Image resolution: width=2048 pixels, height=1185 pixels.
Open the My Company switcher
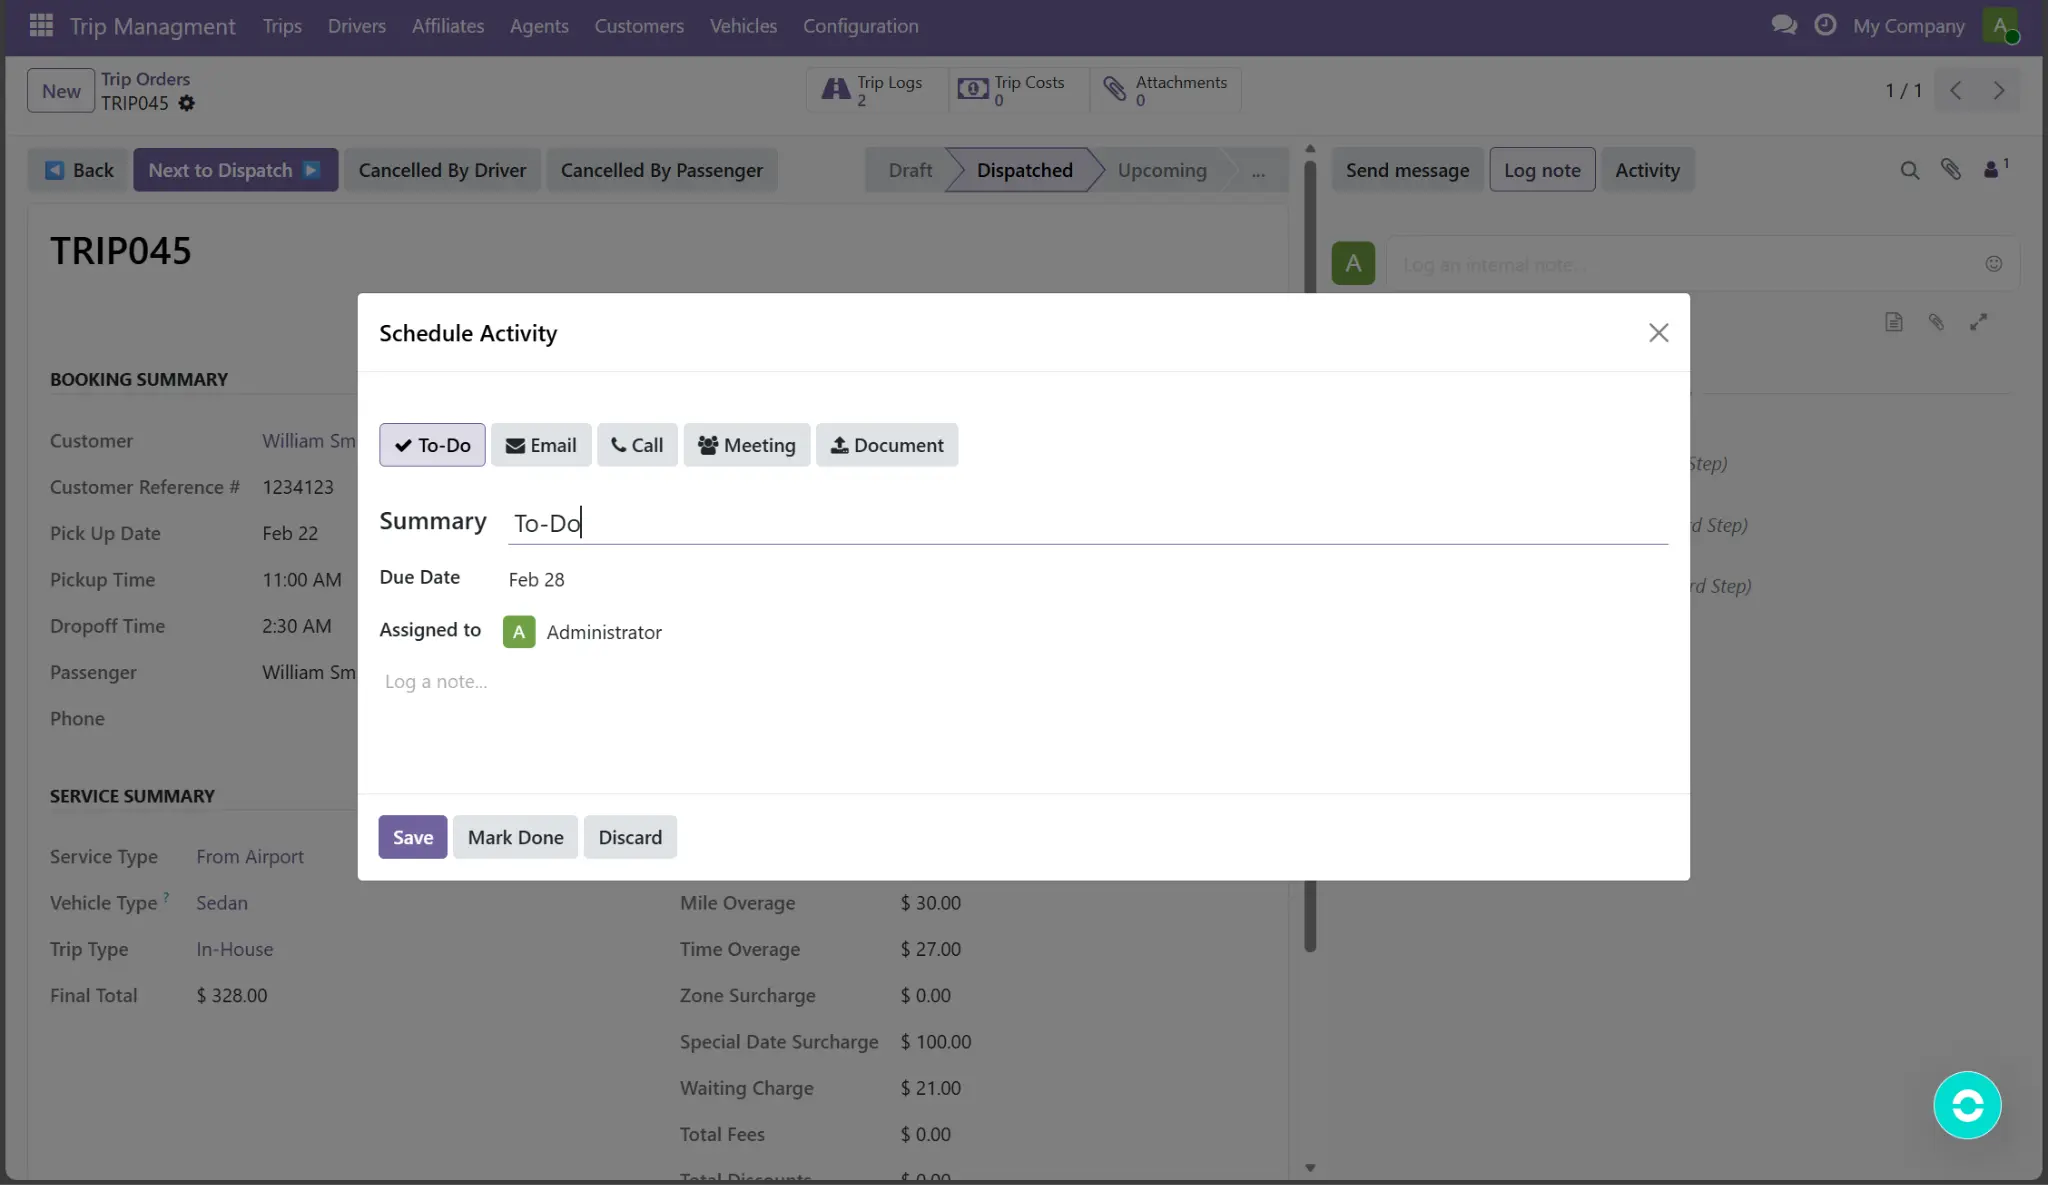pyautogui.click(x=1908, y=26)
